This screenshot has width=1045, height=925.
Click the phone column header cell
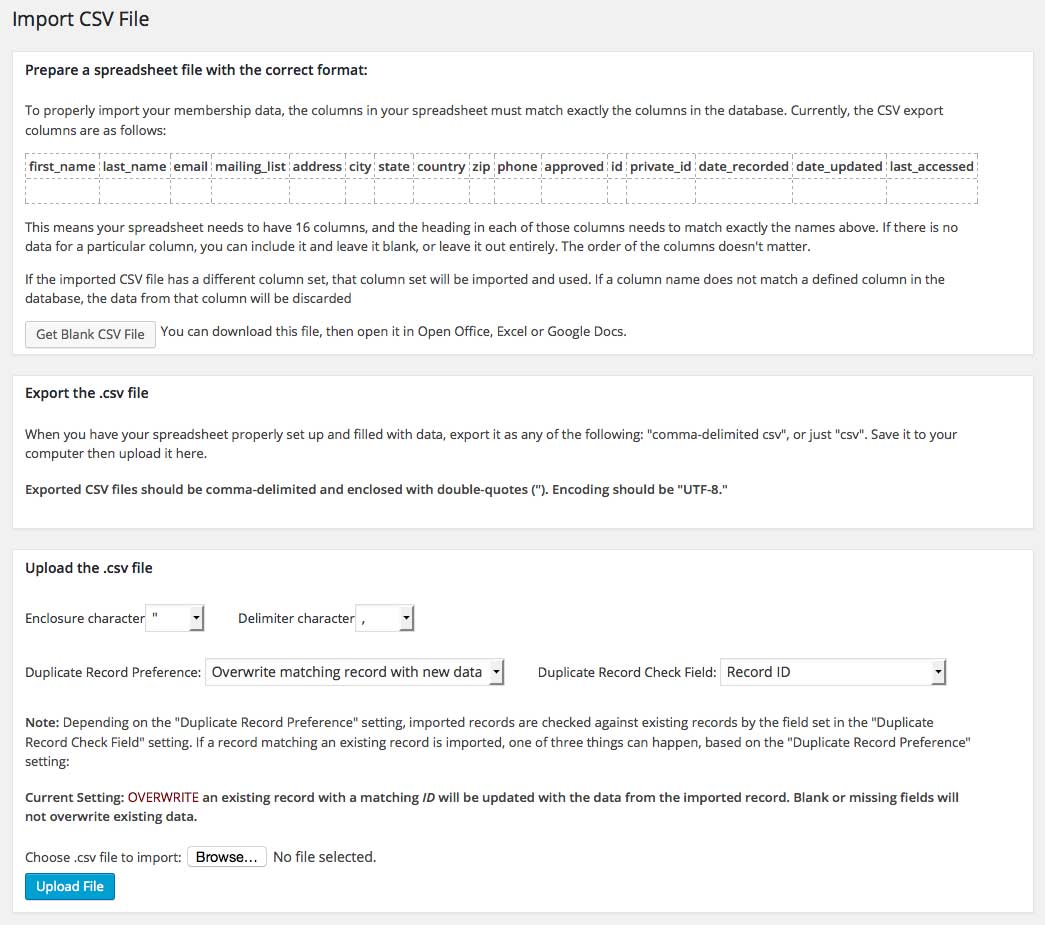click(x=517, y=166)
